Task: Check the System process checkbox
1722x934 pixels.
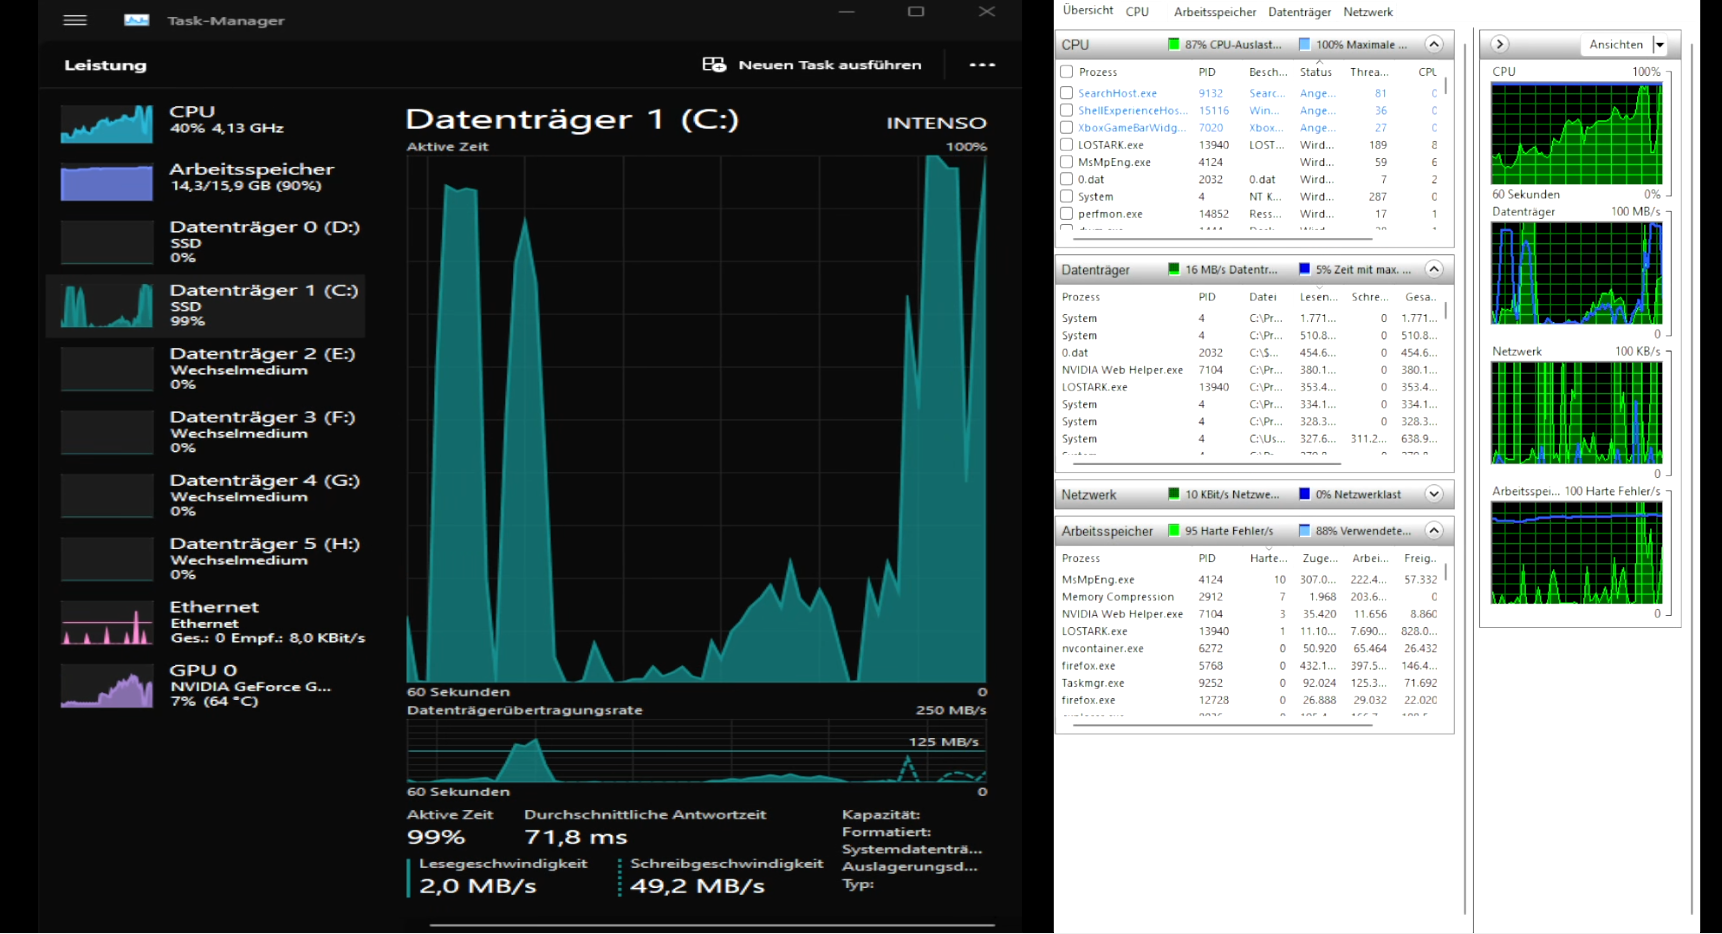Action: 1067,196
